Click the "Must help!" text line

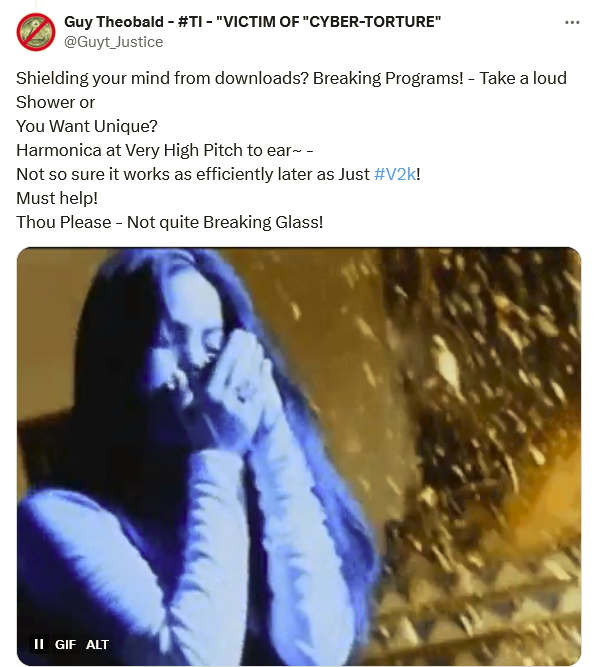coord(57,198)
